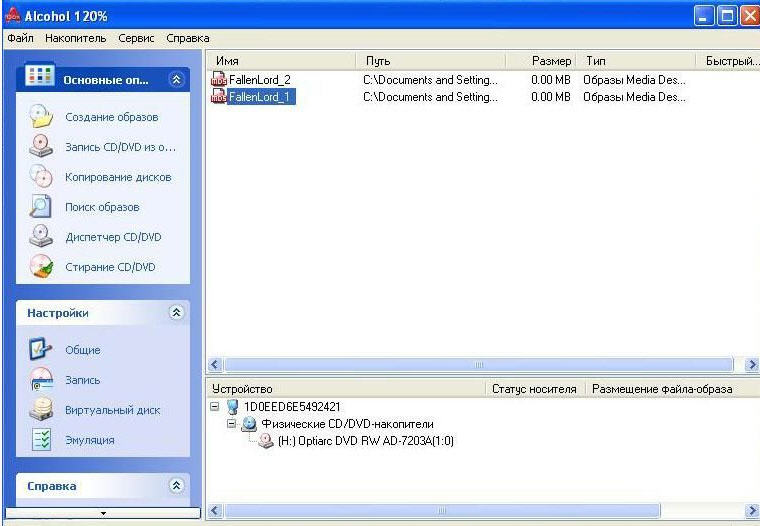Open Копирование дисков link
The width and height of the screenshot is (760, 526).
(x=118, y=177)
